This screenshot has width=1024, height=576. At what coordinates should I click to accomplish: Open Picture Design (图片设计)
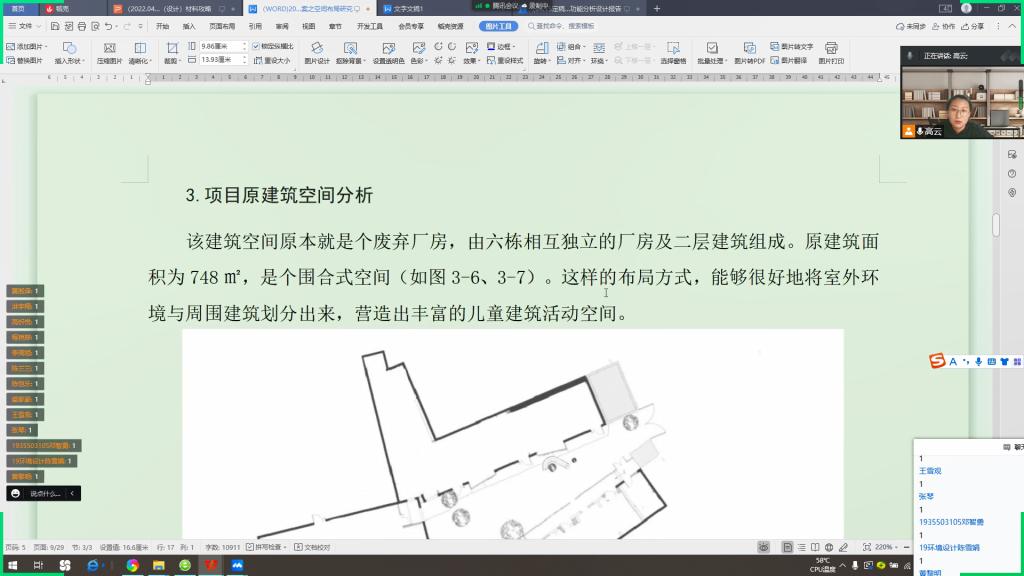tap(317, 53)
